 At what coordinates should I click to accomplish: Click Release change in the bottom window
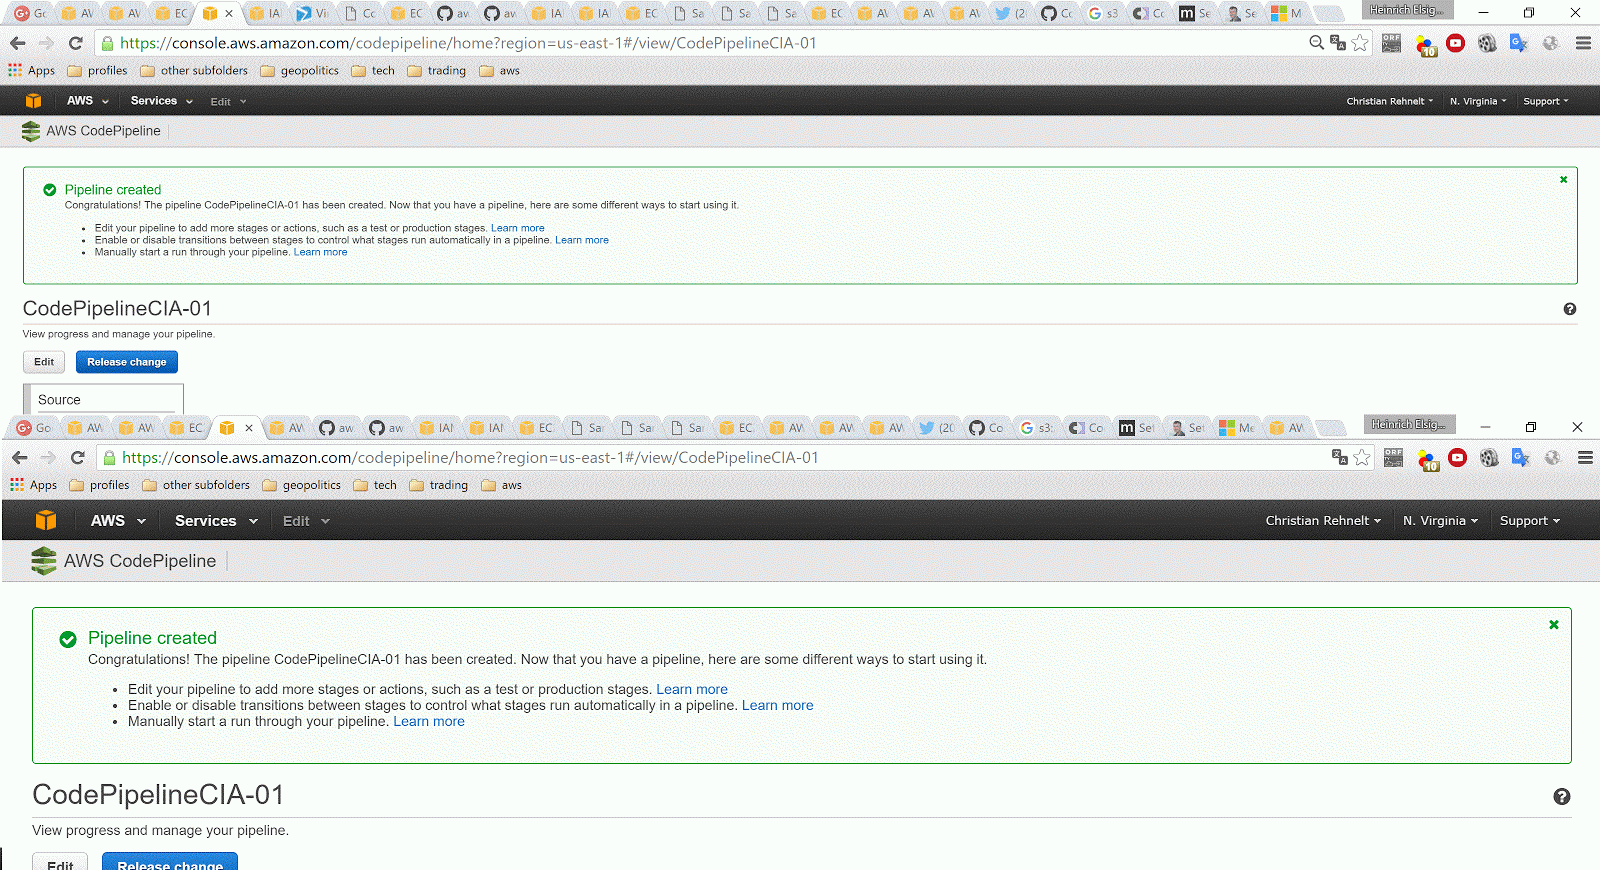[x=170, y=862]
